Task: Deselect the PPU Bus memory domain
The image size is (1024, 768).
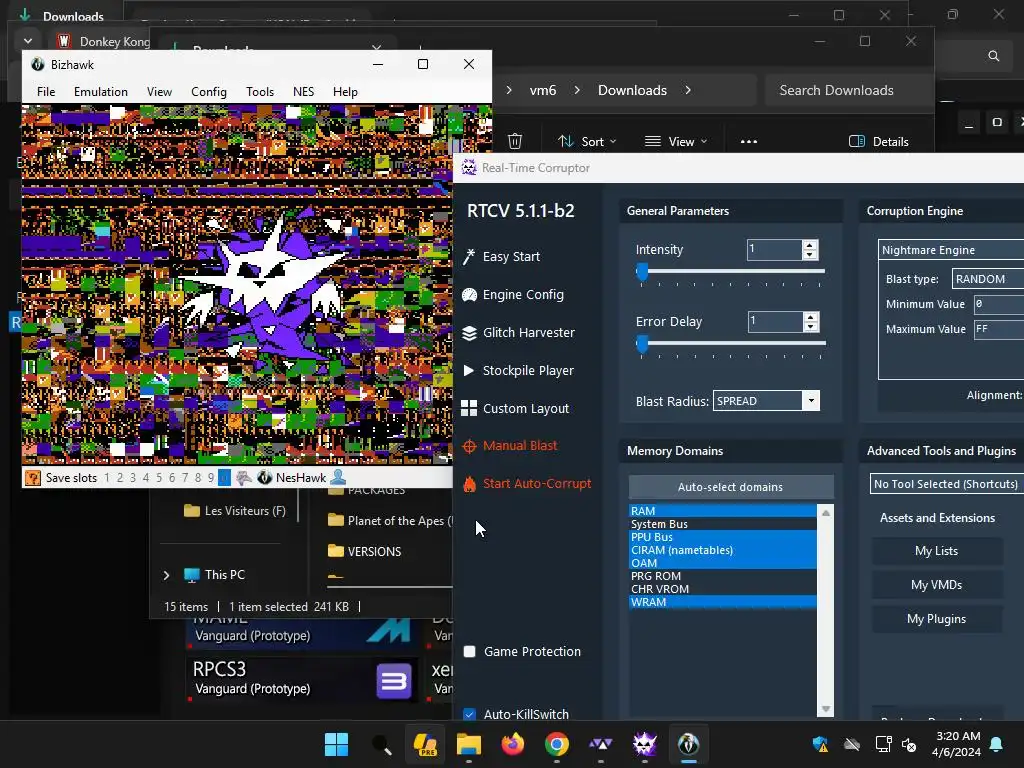Action: pyautogui.click(x=722, y=537)
